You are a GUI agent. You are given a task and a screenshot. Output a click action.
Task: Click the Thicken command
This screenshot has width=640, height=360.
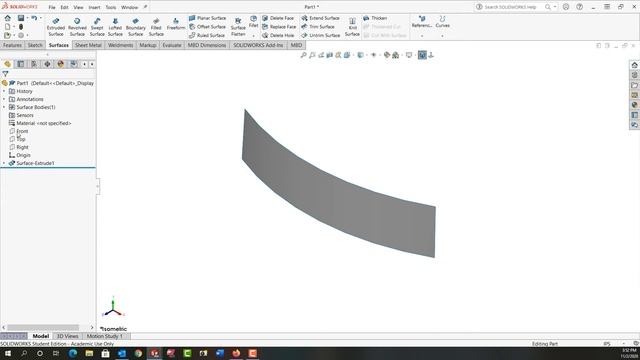click(375, 18)
